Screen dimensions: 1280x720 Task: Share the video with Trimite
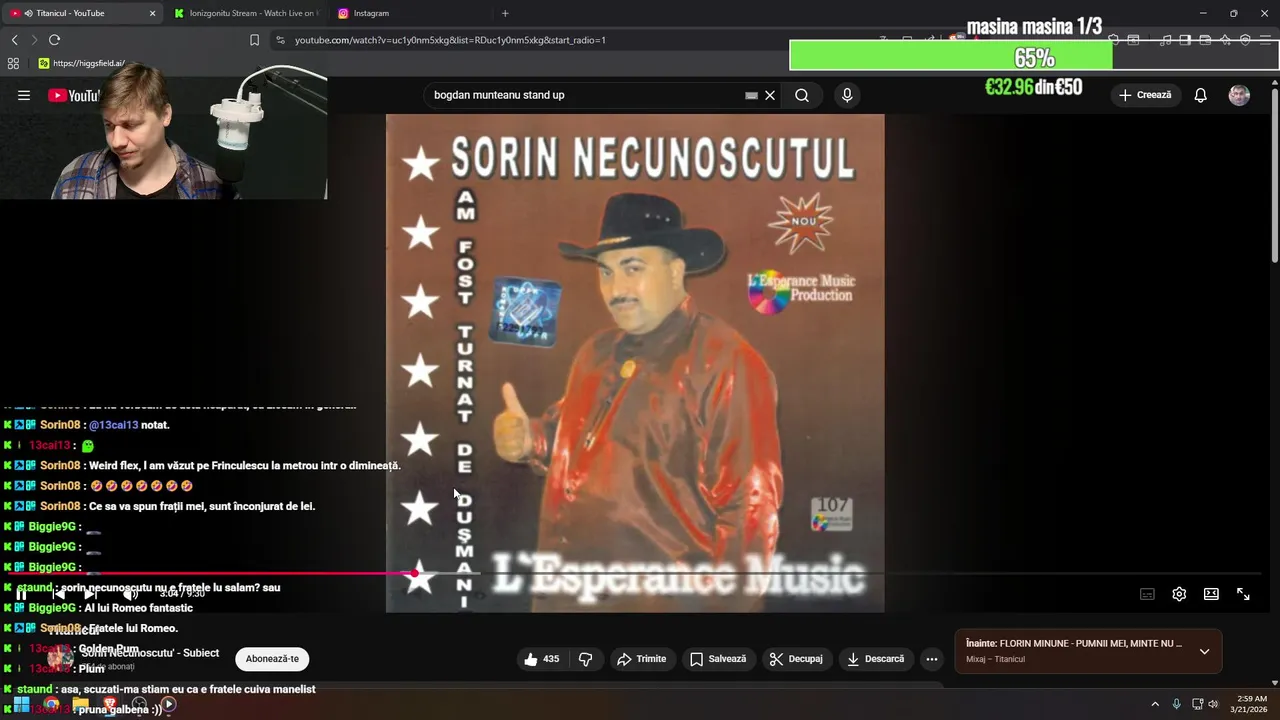click(641, 659)
